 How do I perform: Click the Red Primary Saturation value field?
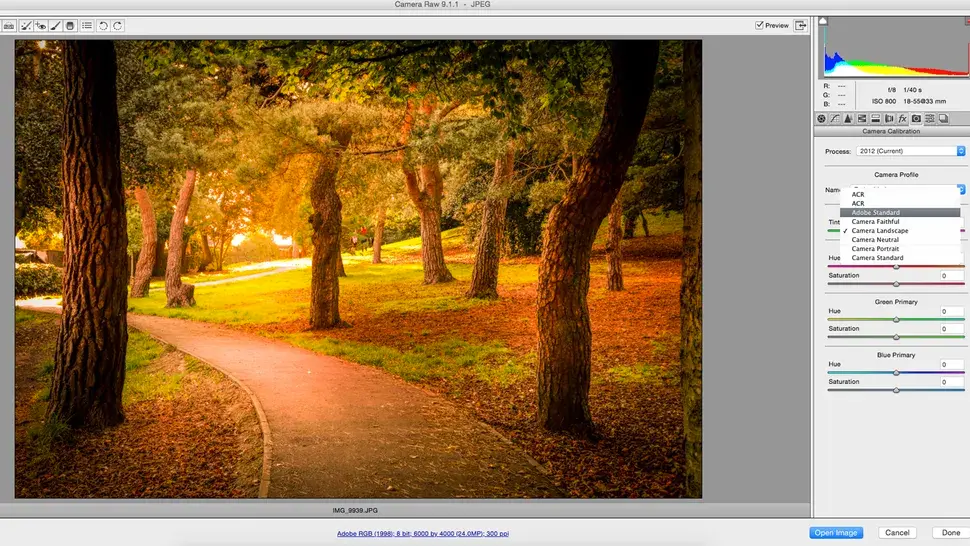pyautogui.click(x=950, y=276)
